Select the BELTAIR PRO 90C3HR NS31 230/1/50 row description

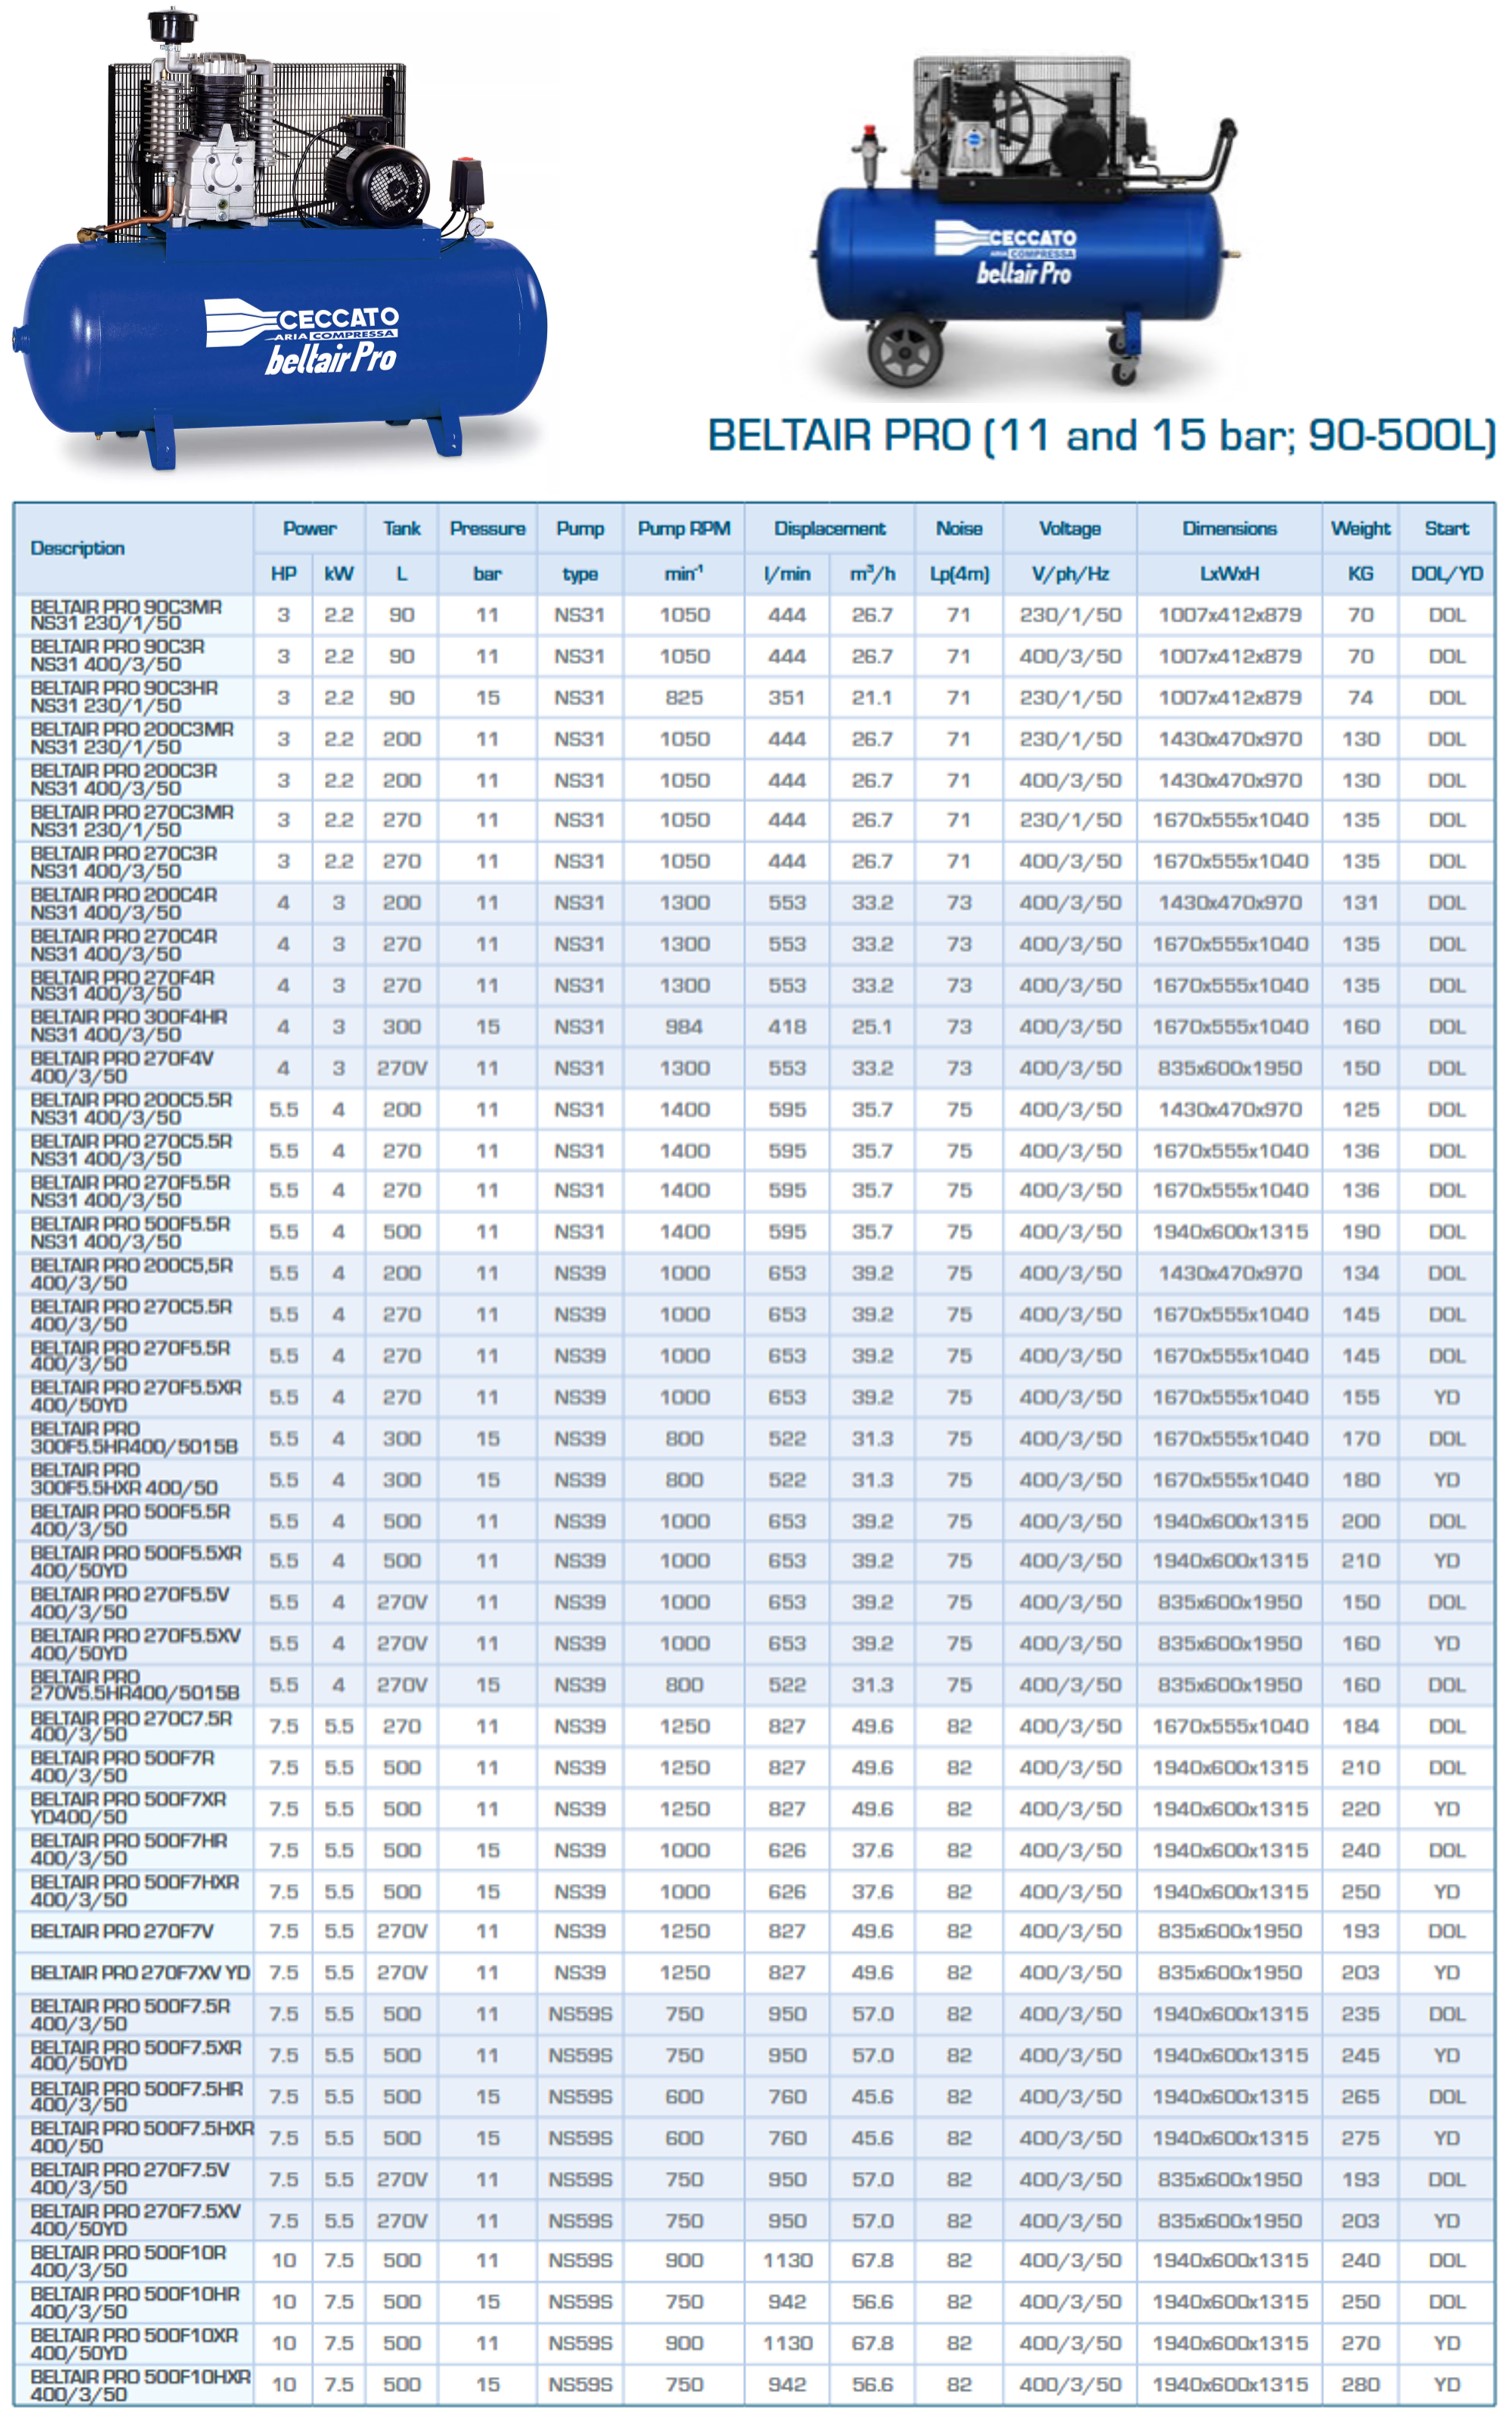click(x=125, y=697)
